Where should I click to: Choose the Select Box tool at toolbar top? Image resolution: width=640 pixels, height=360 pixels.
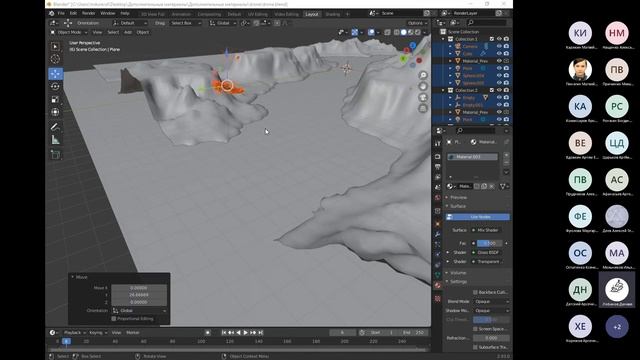coord(56,46)
